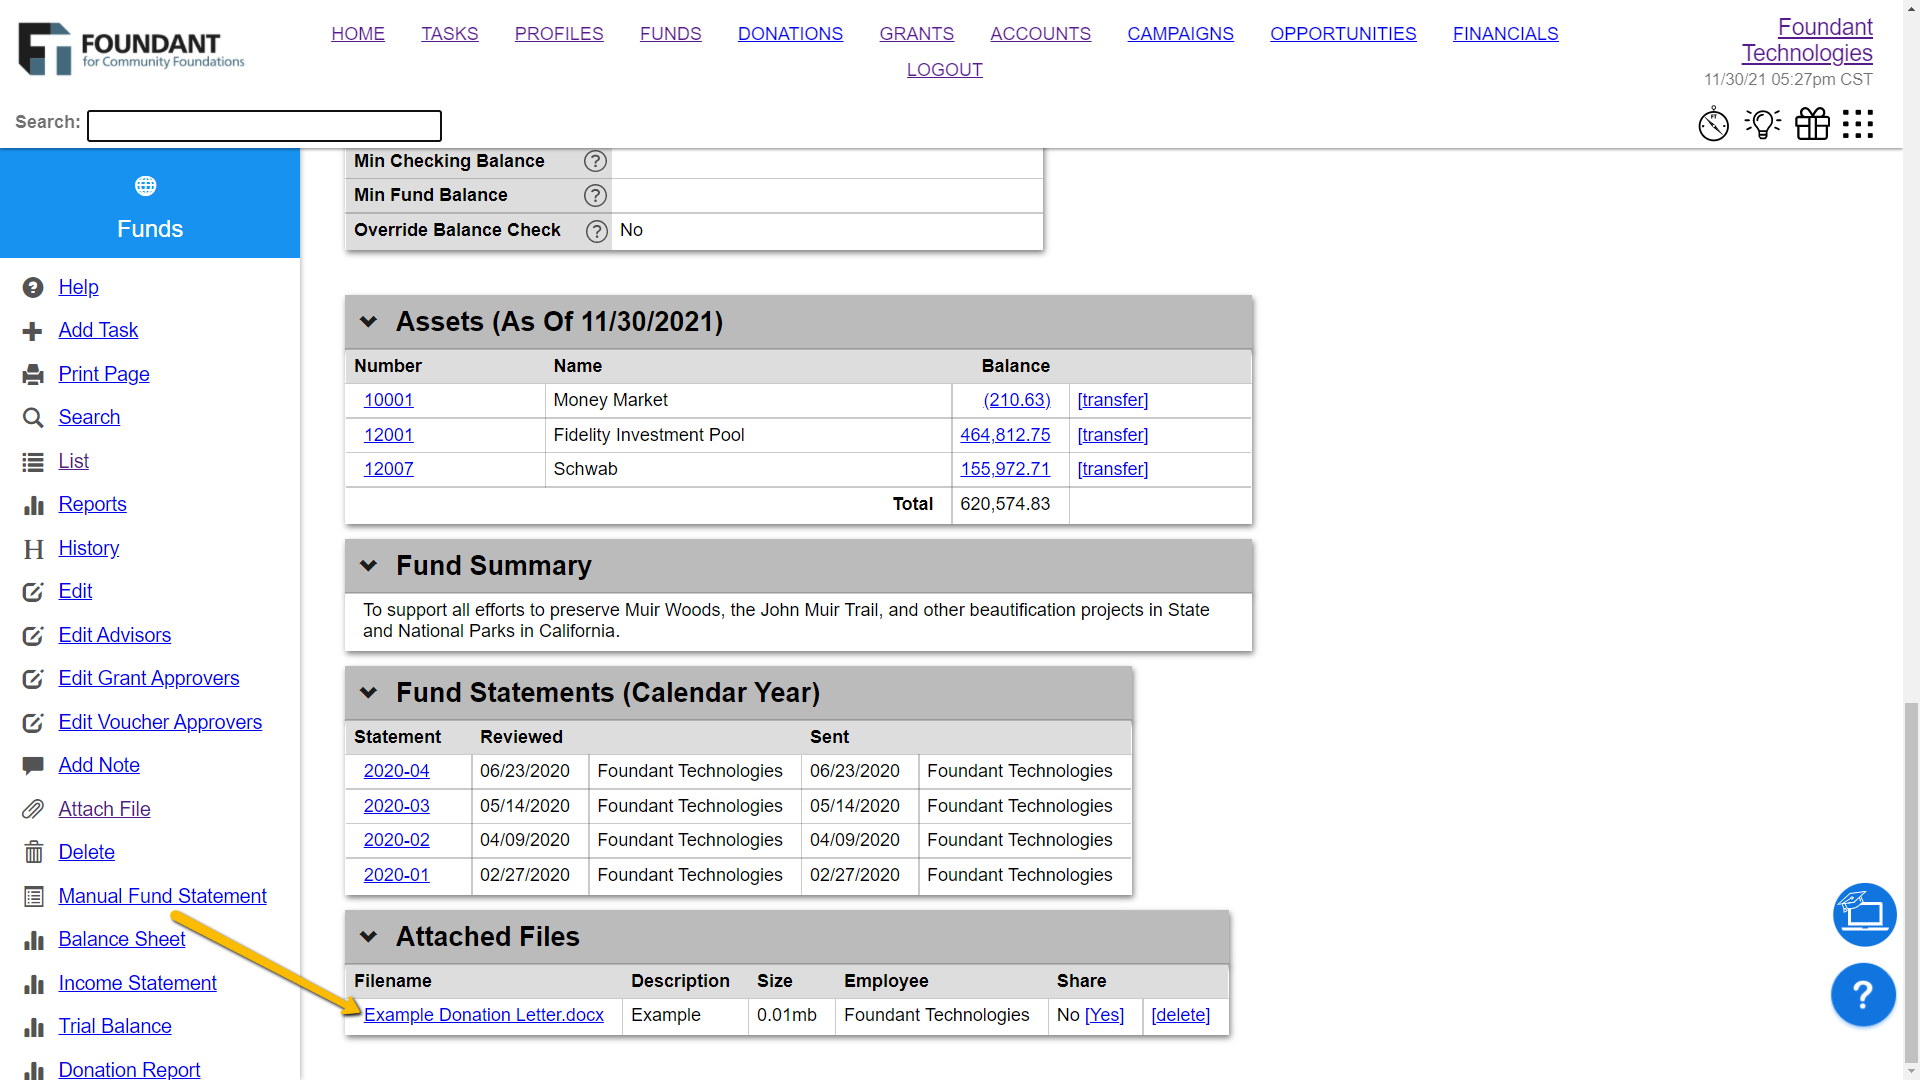Open Edit Voucher Approvers link
The height and width of the screenshot is (1080, 1920).
[160, 722]
